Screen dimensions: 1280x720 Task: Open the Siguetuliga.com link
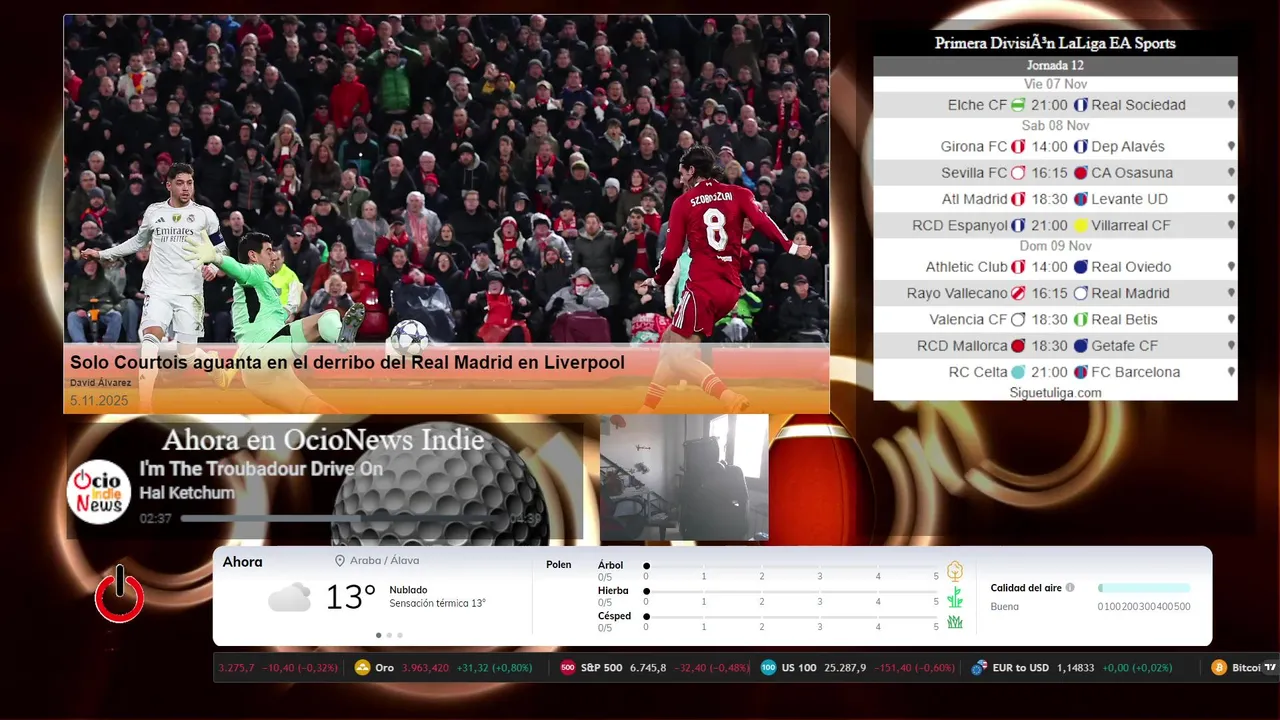(x=1055, y=393)
